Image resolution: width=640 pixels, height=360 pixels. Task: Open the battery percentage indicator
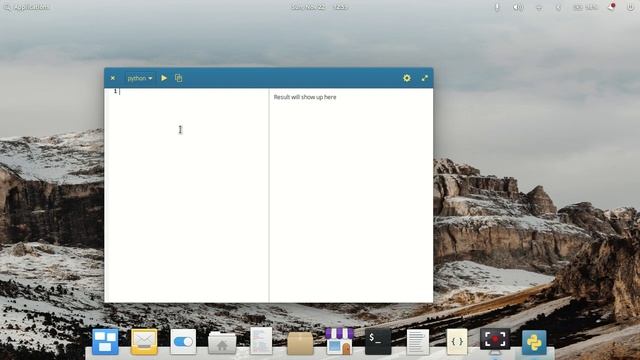click(585, 7)
